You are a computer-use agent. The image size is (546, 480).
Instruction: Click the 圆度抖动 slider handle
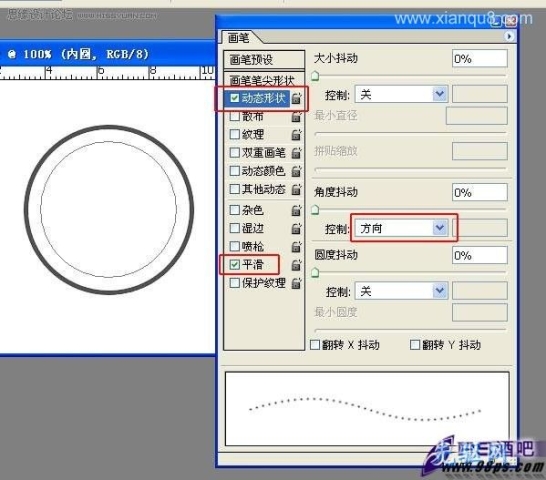pos(315,272)
